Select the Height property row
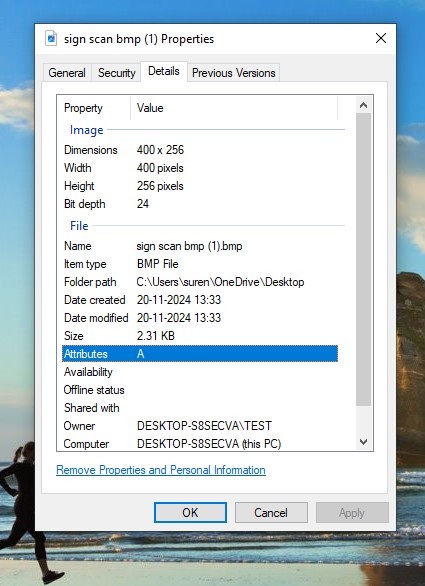Viewport: 425px width, 586px height. tap(200, 186)
